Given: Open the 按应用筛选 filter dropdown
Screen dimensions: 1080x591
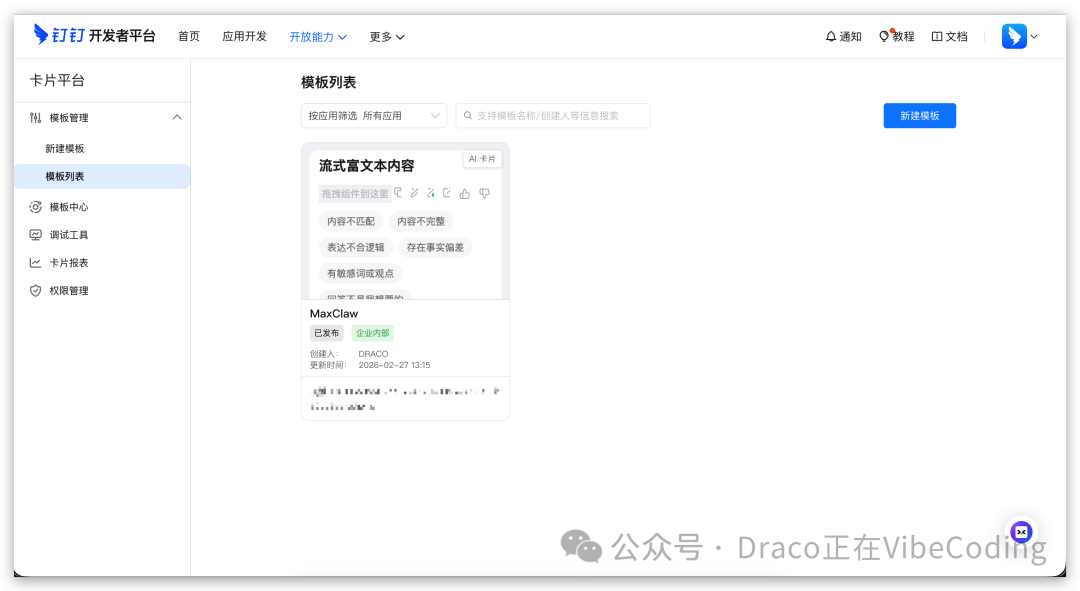Looking at the screenshot, I should 372,115.
